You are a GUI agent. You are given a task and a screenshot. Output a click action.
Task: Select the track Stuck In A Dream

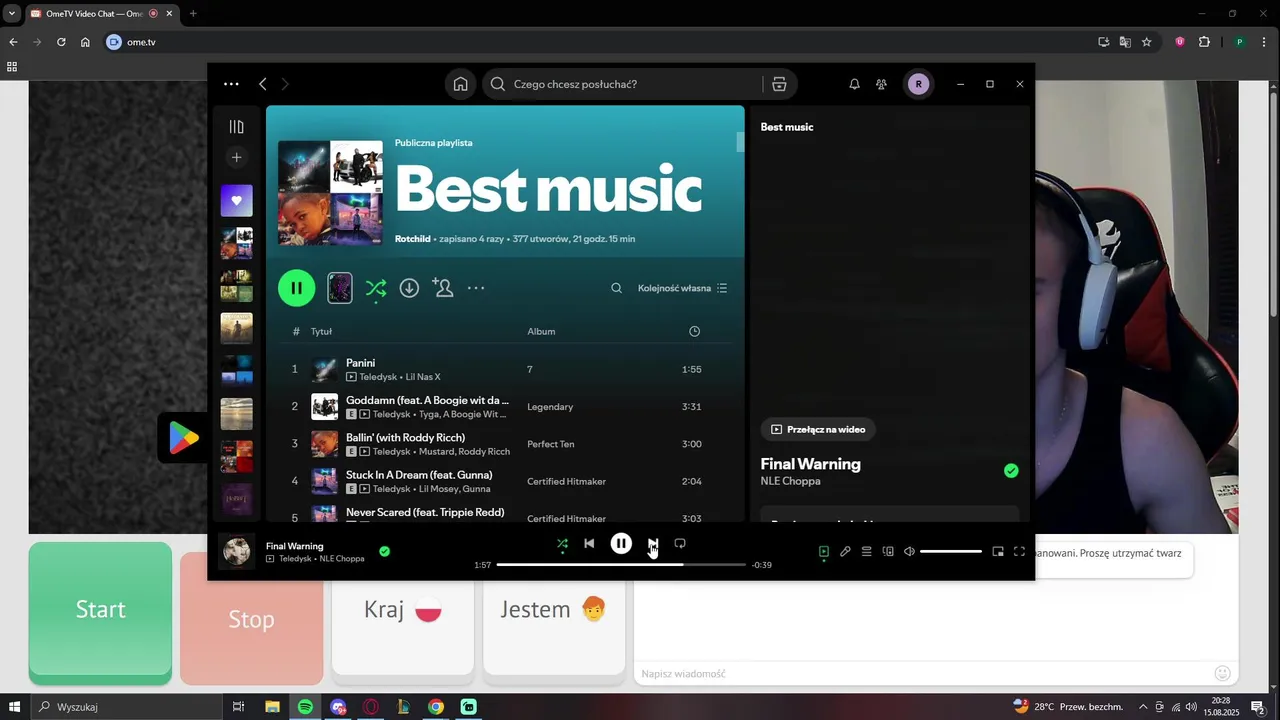tap(419, 475)
